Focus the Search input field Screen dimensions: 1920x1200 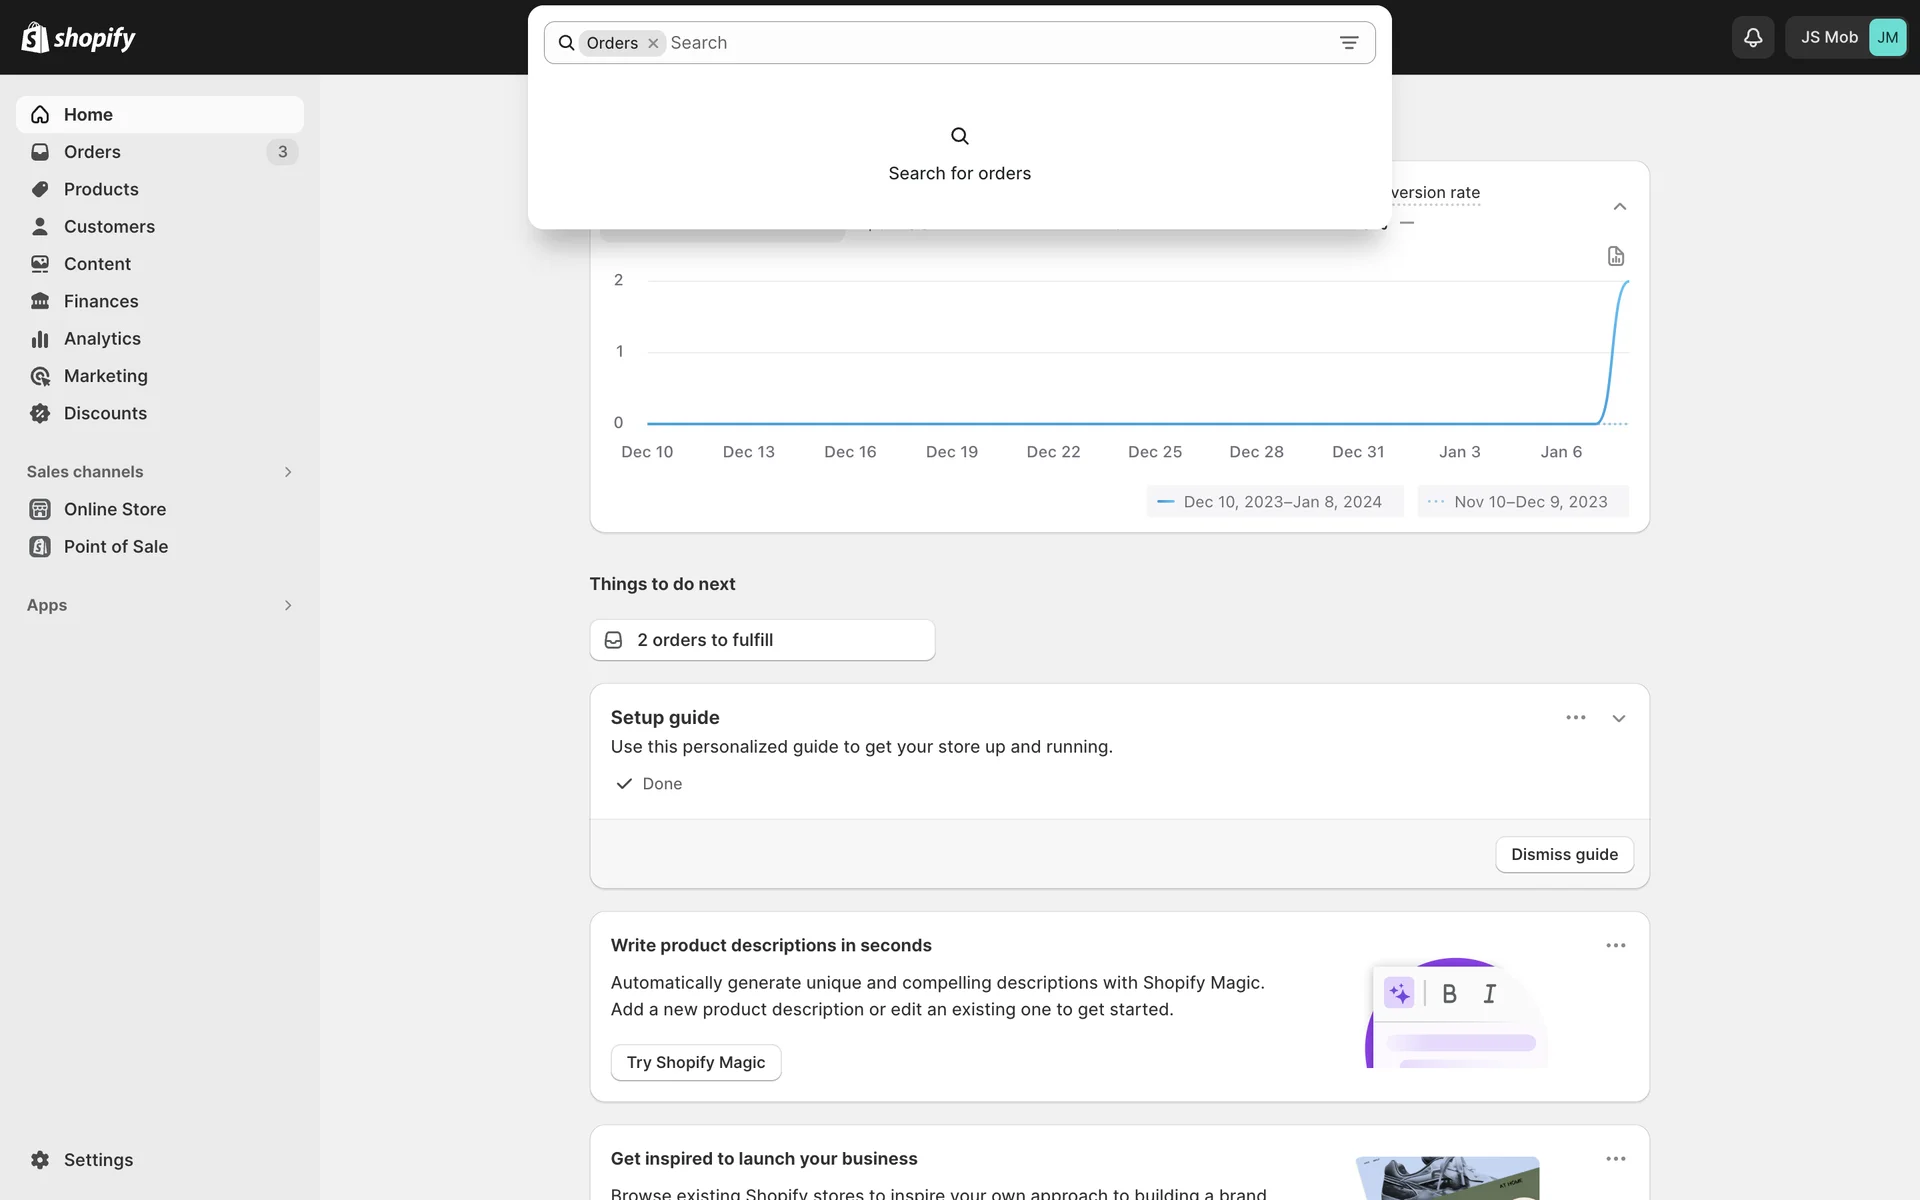[x=990, y=43]
